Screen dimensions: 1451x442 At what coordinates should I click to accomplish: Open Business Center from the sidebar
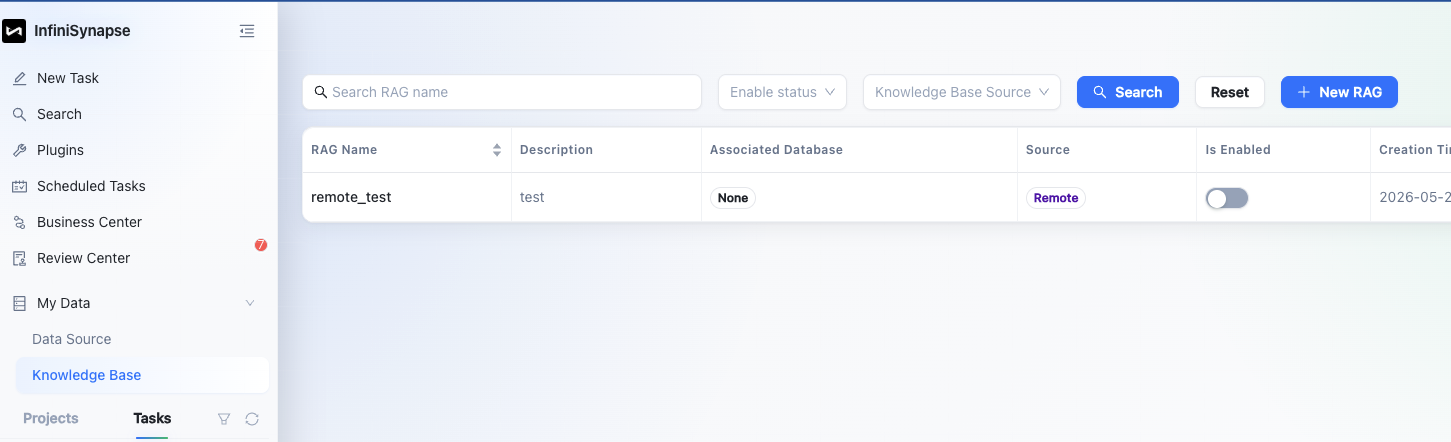tap(89, 222)
